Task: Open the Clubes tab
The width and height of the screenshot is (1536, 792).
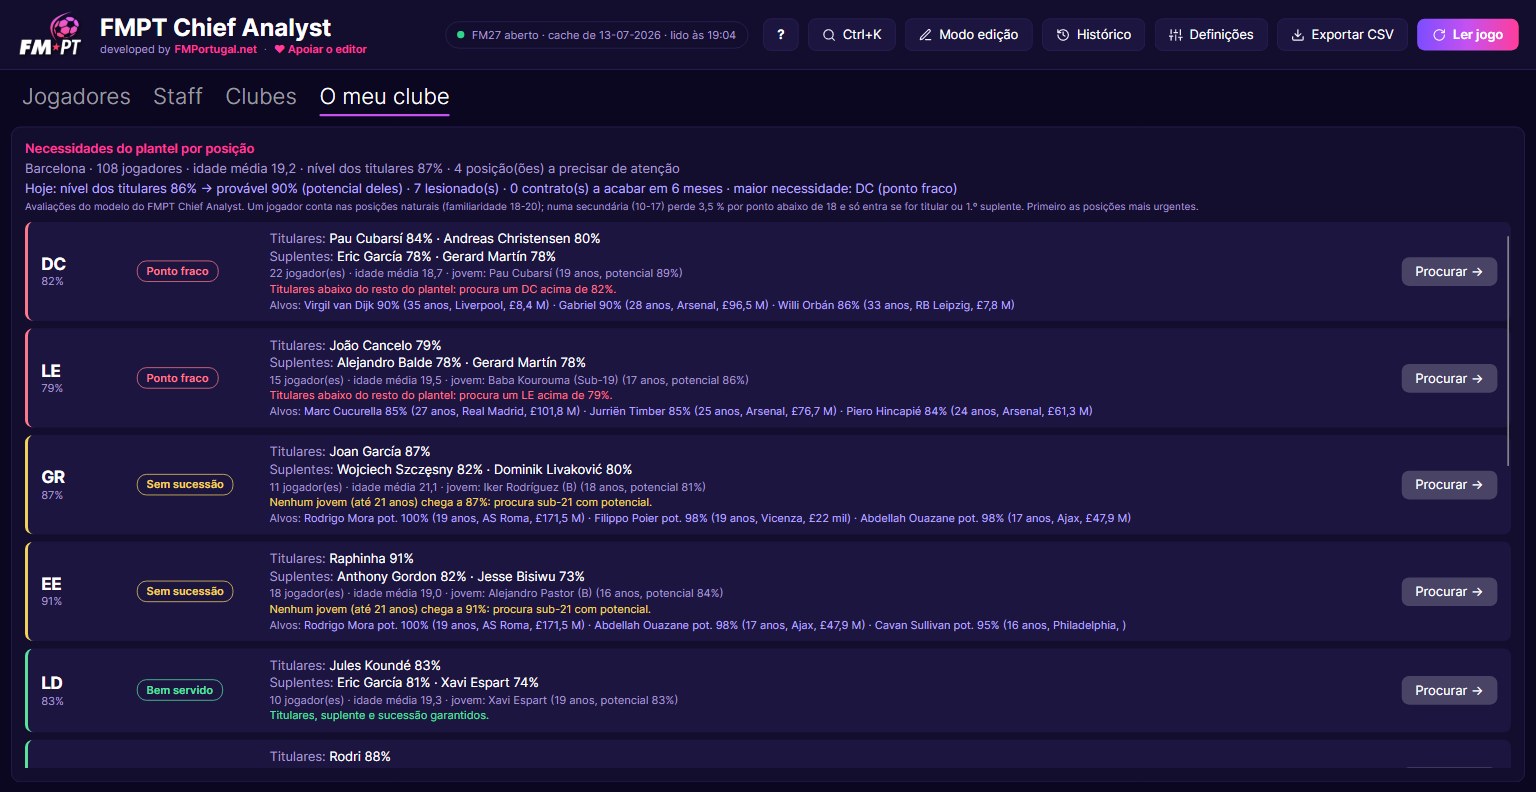Action: point(261,96)
